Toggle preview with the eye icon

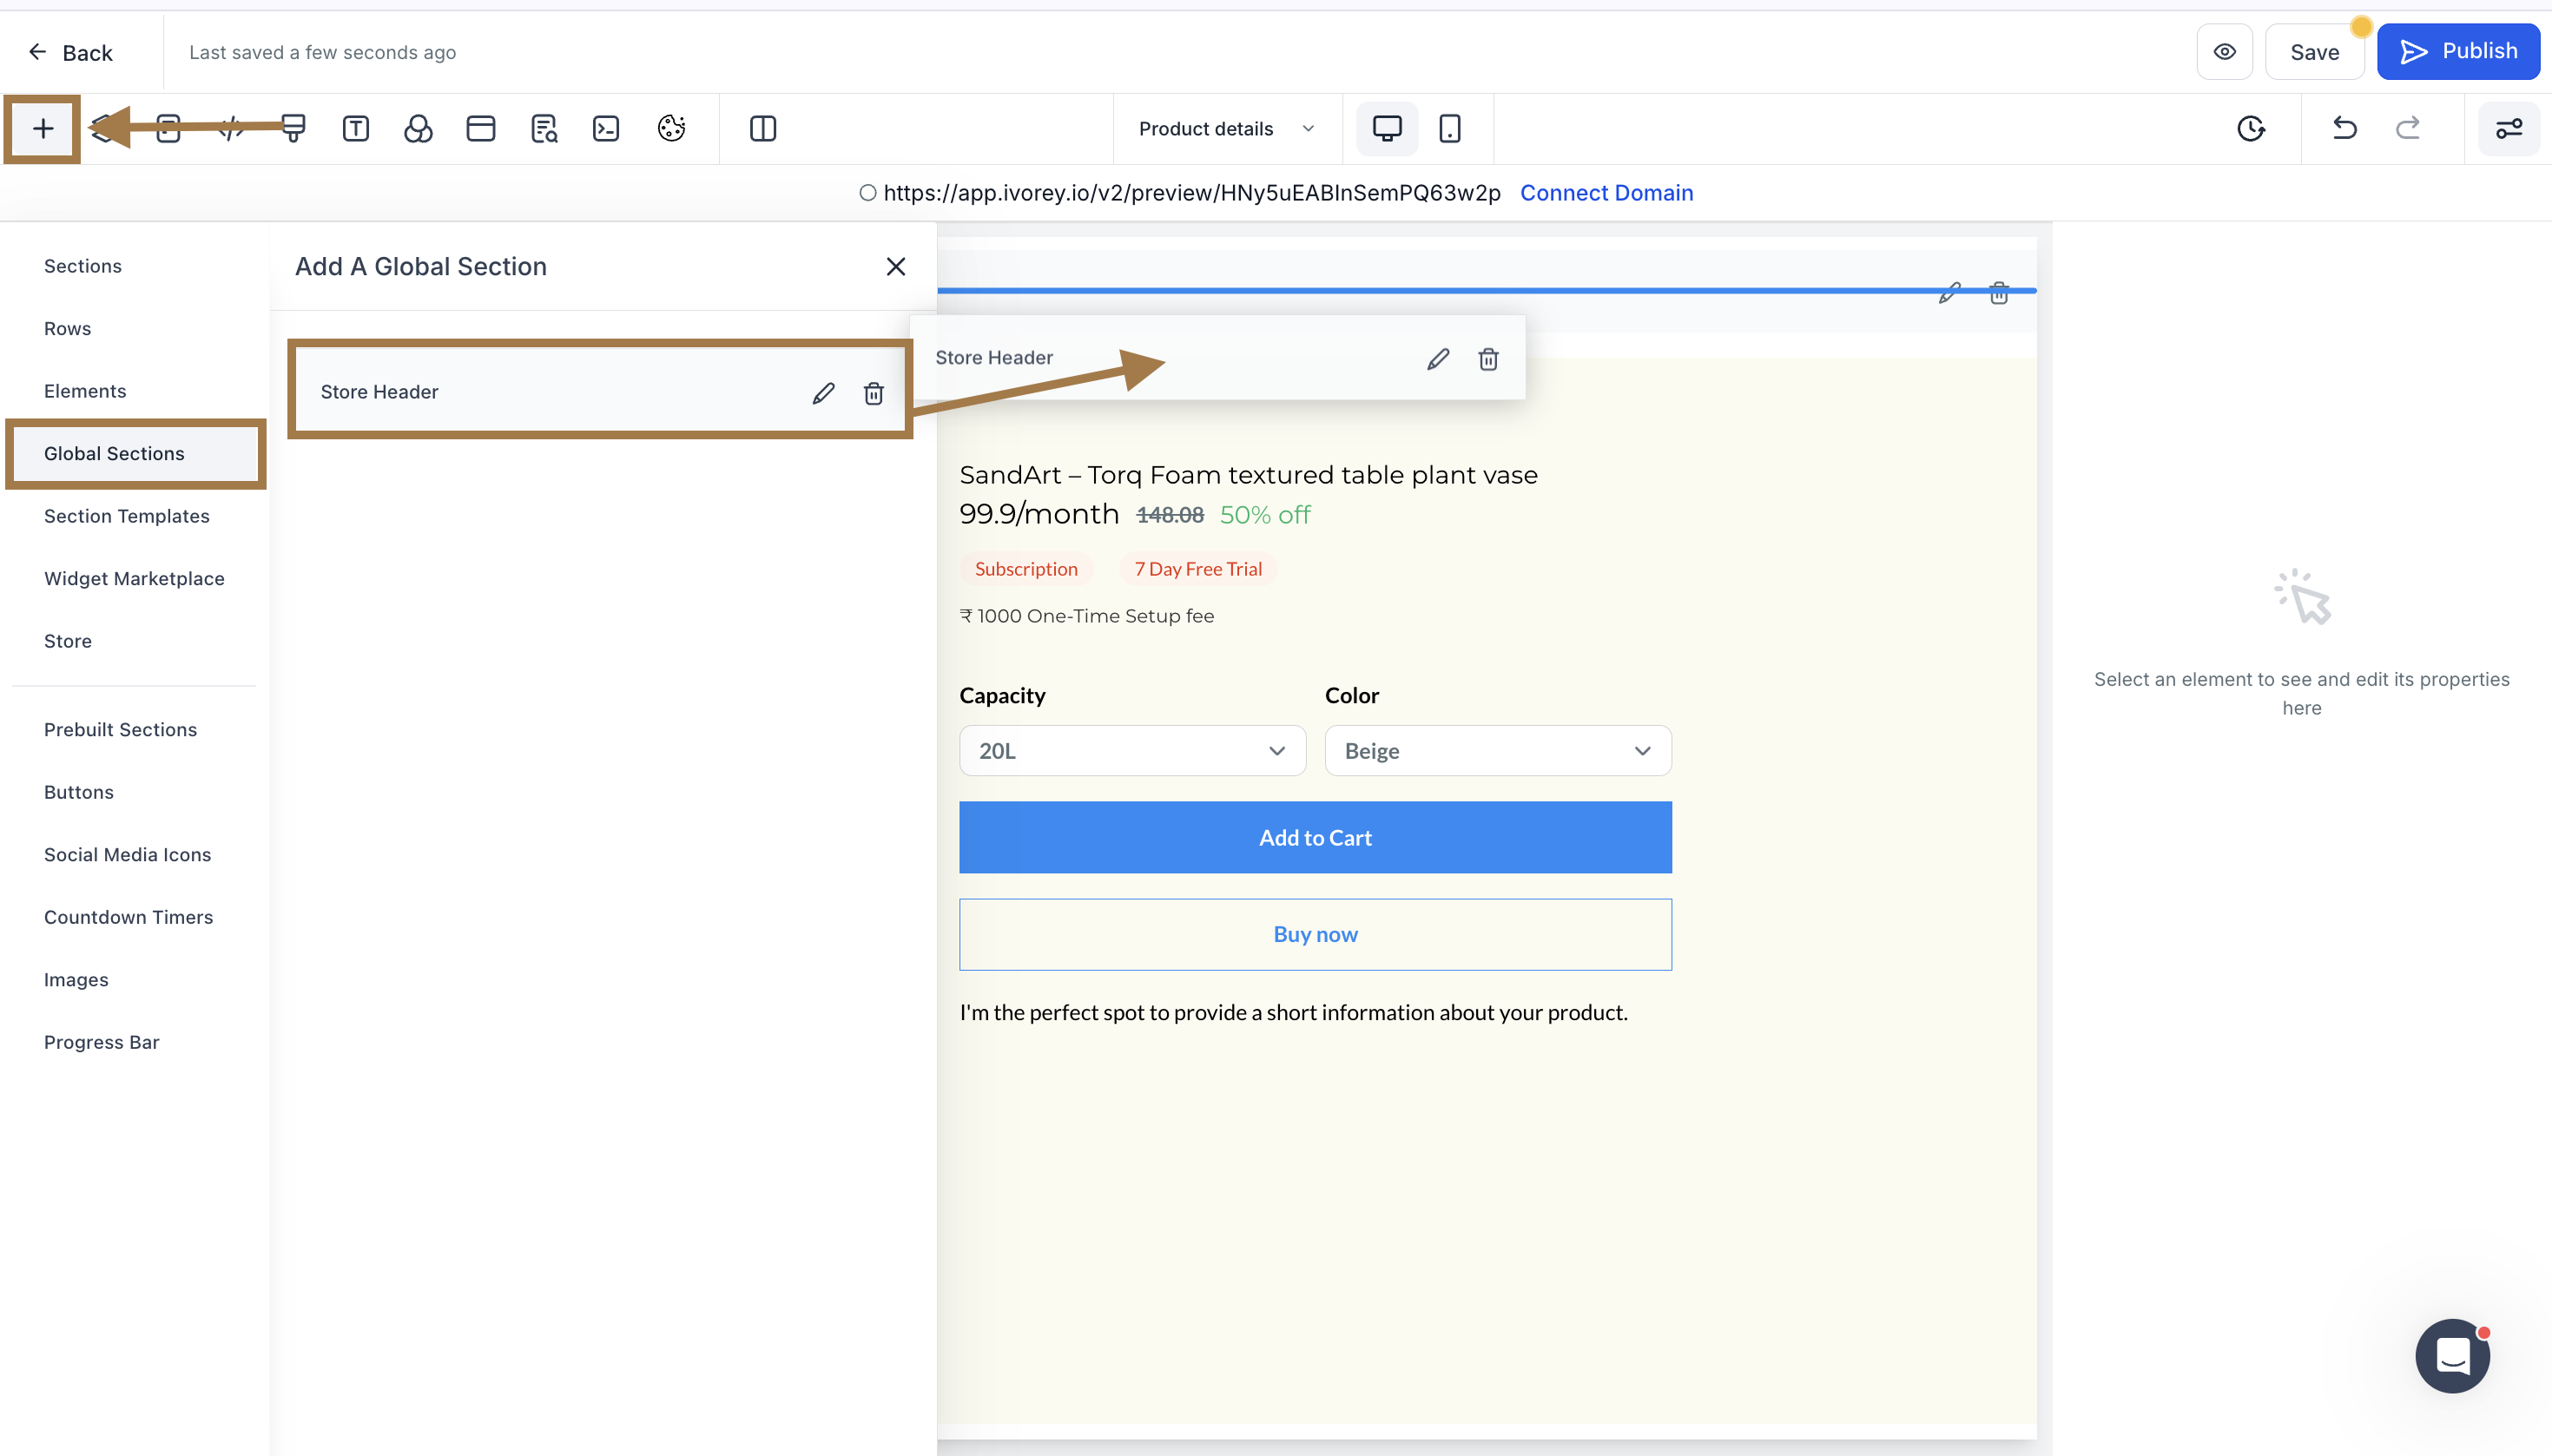coord(2224,52)
